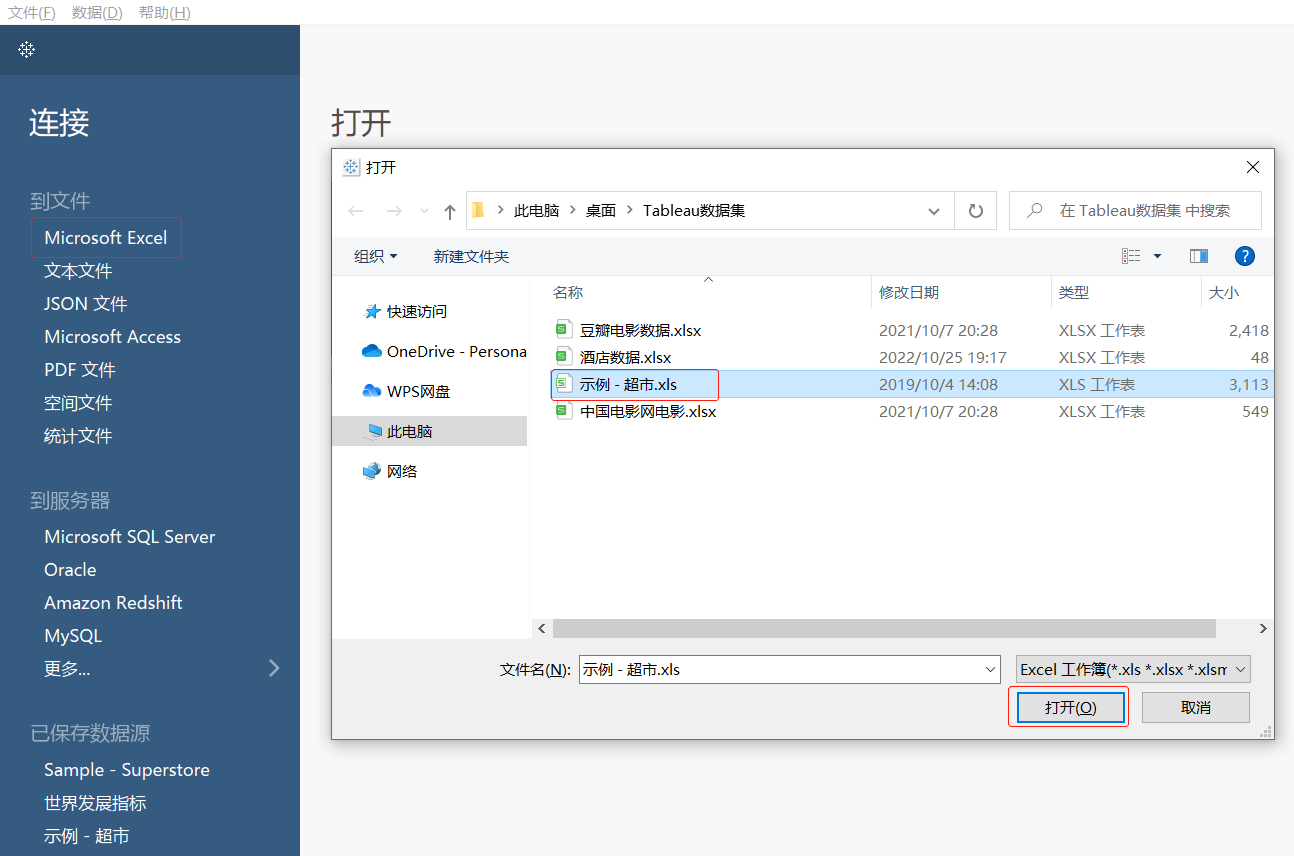Click the file icon of 酒店数据.xlsx
The image size is (1294, 856).
tap(563, 357)
